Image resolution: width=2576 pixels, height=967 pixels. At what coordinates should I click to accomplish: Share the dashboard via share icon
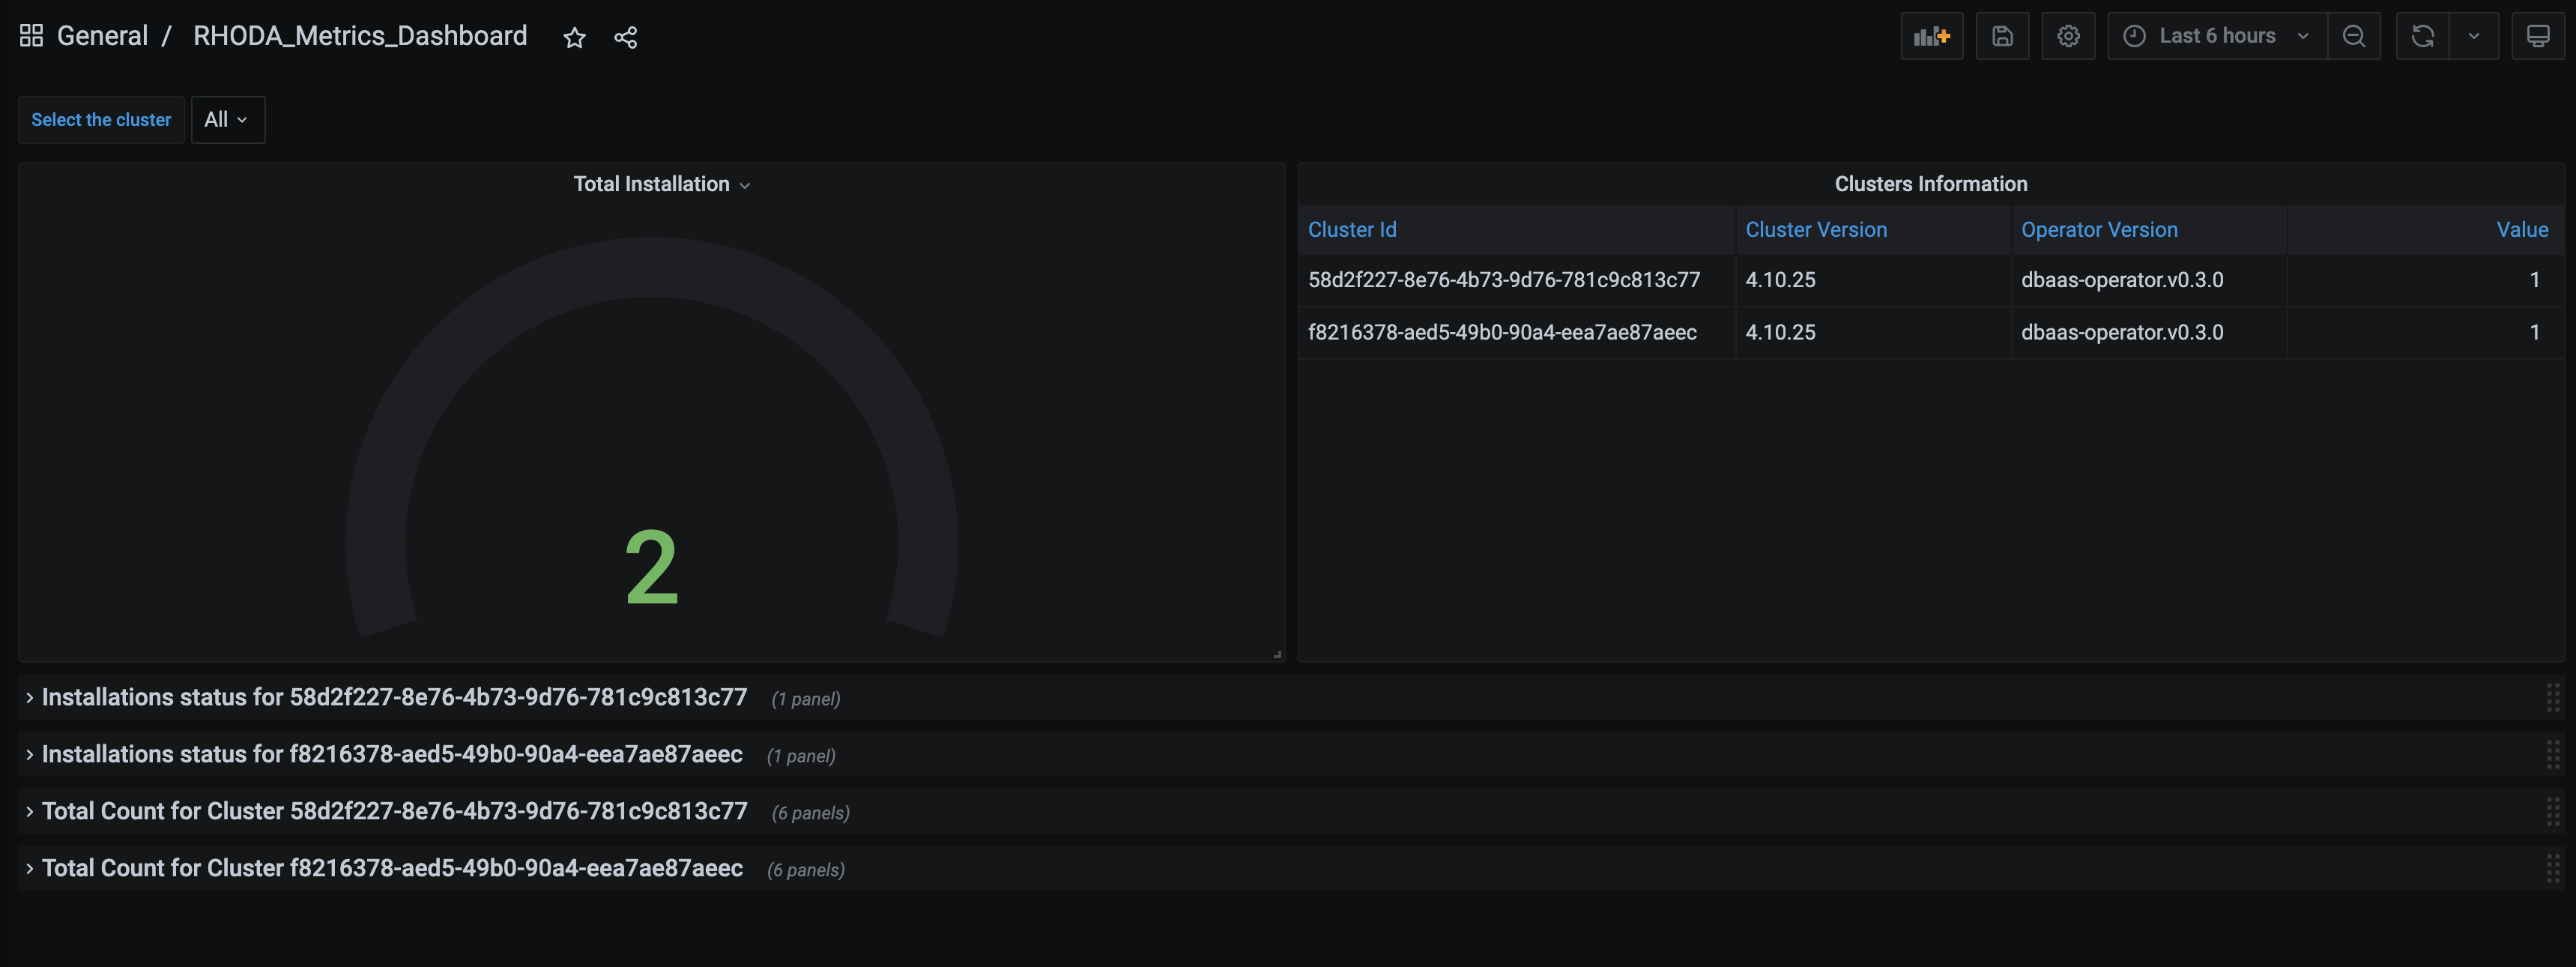(x=626, y=37)
